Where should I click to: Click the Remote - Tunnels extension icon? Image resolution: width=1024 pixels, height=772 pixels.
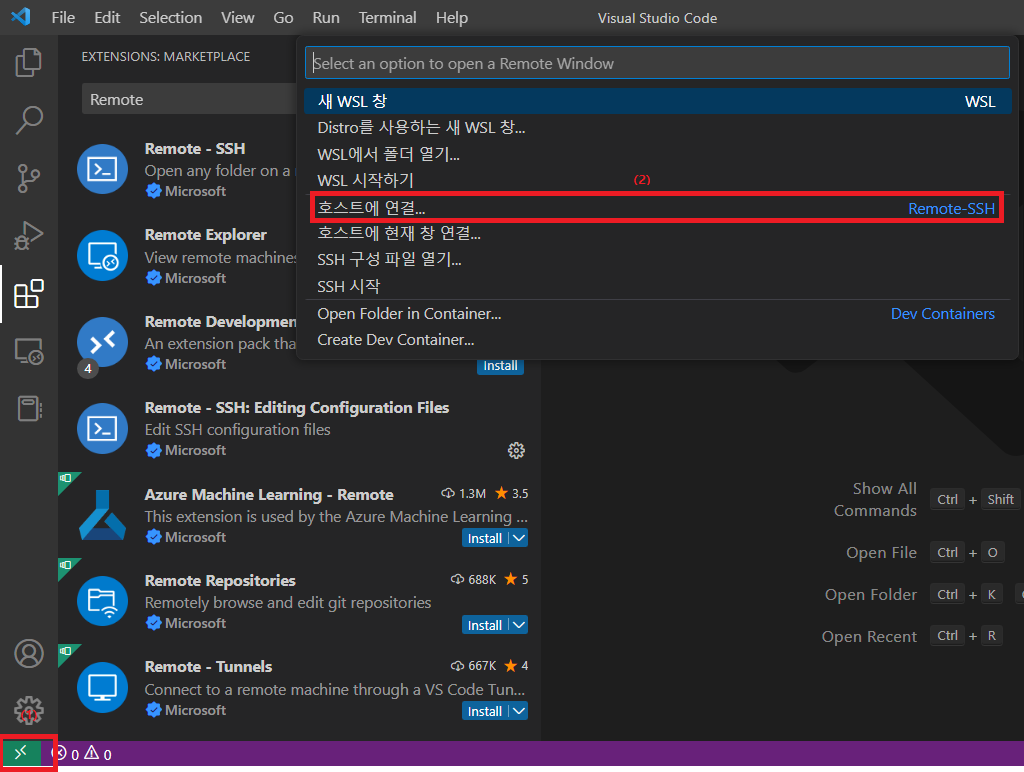pos(103,687)
